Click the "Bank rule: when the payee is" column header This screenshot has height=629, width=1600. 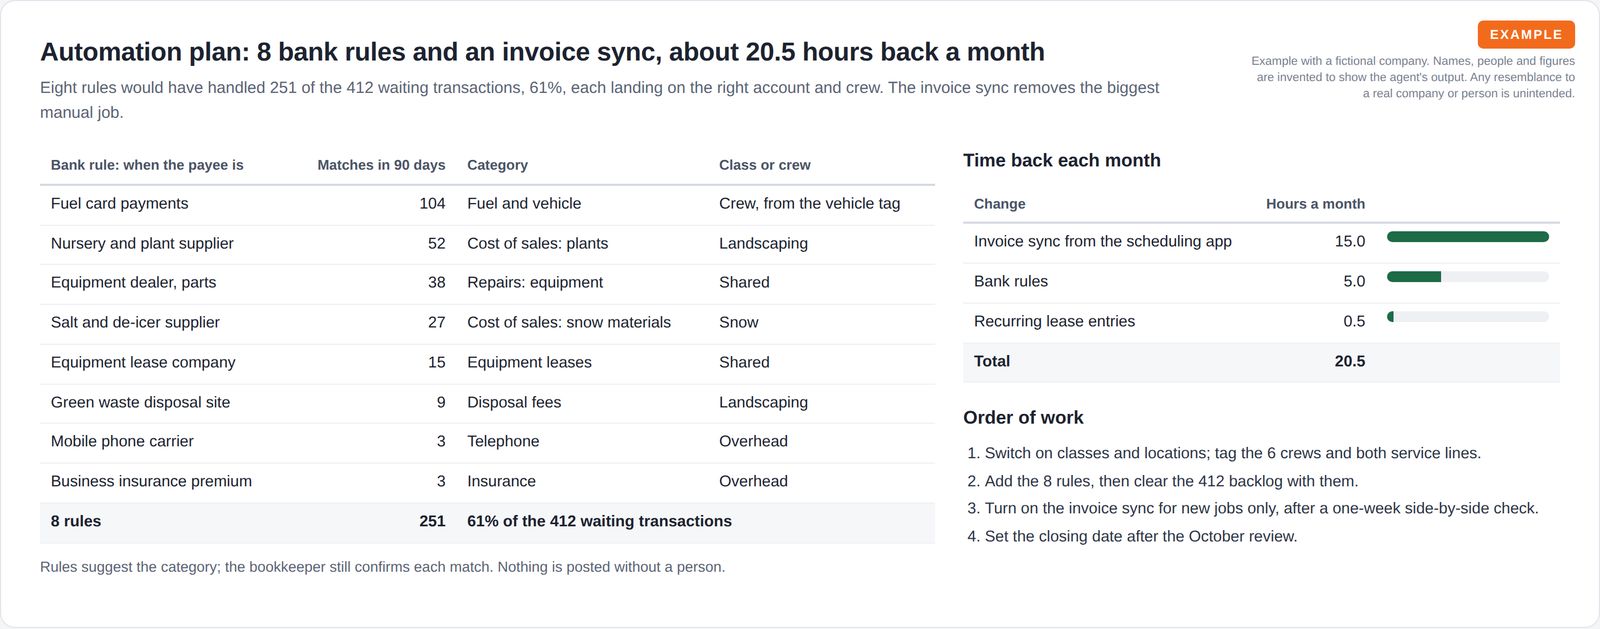[147, 165]
